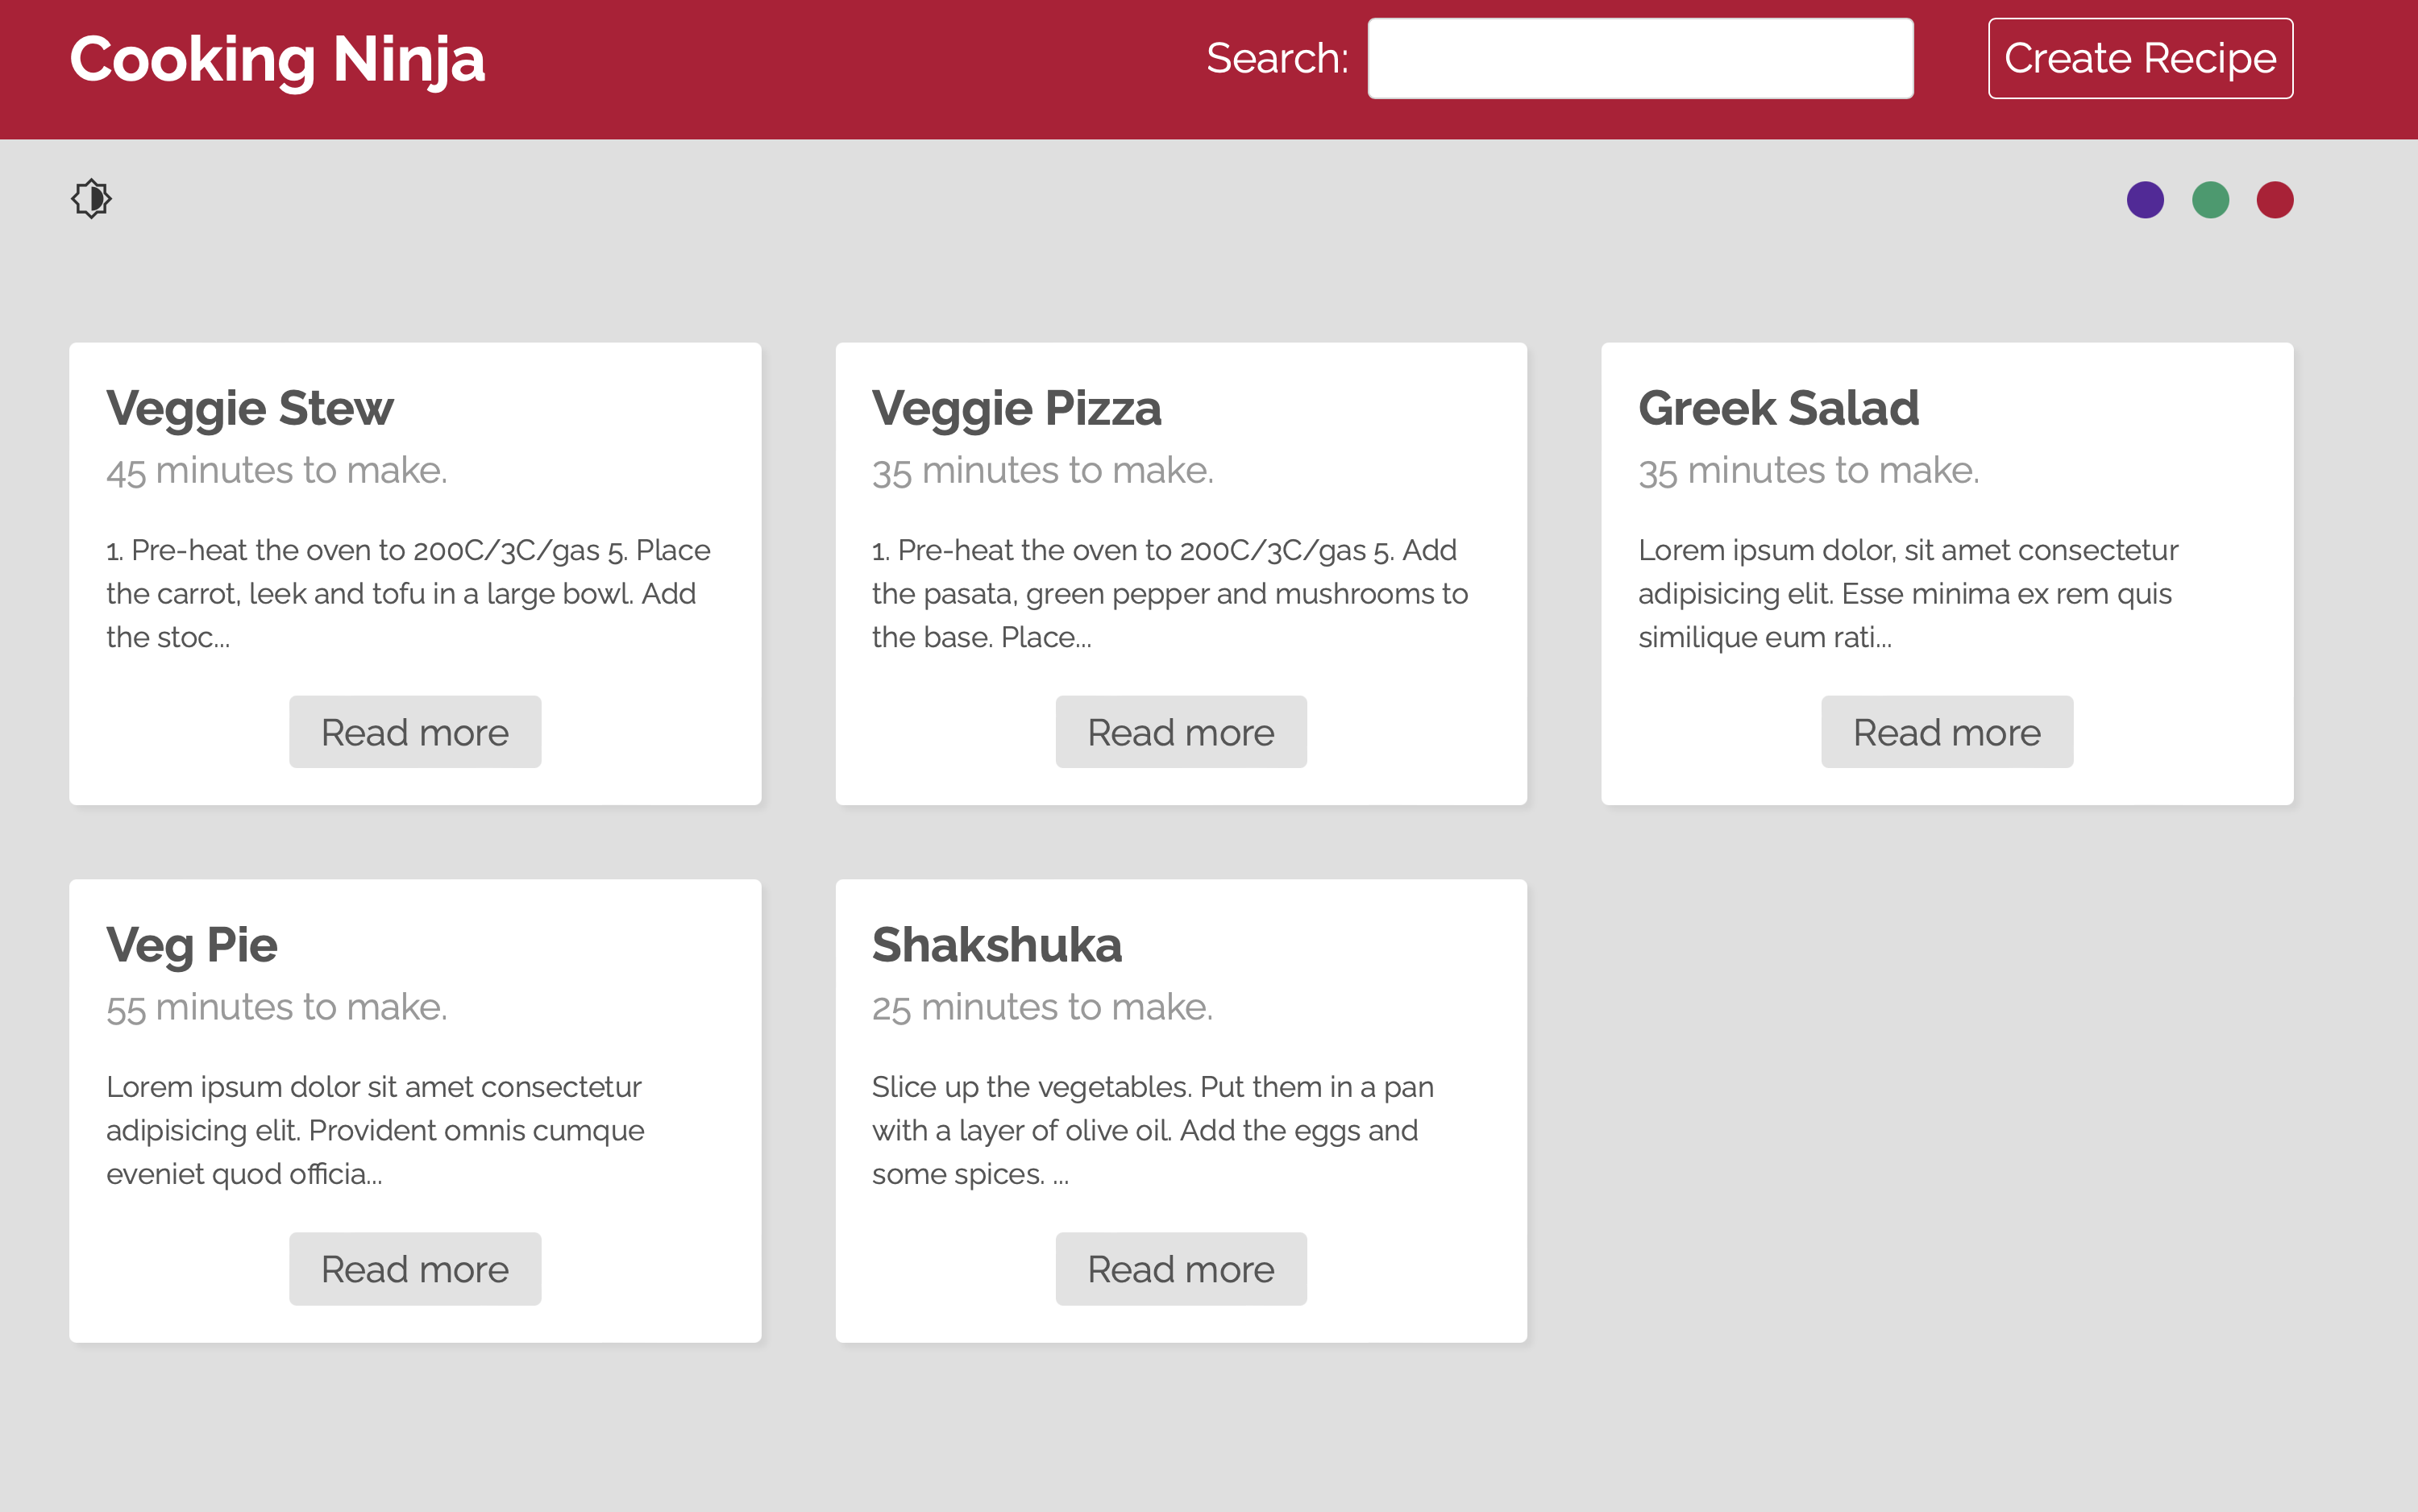
Task: Select the red theme color circle
Action: point(2275,200)
